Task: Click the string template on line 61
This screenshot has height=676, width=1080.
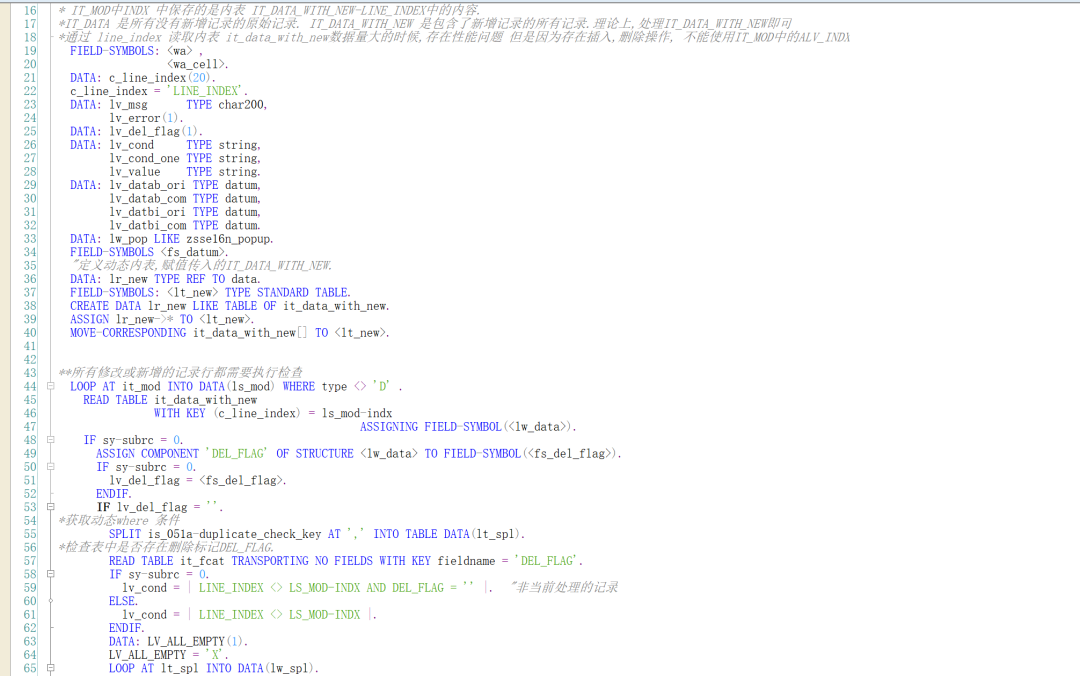Action: tap(280, 615)
